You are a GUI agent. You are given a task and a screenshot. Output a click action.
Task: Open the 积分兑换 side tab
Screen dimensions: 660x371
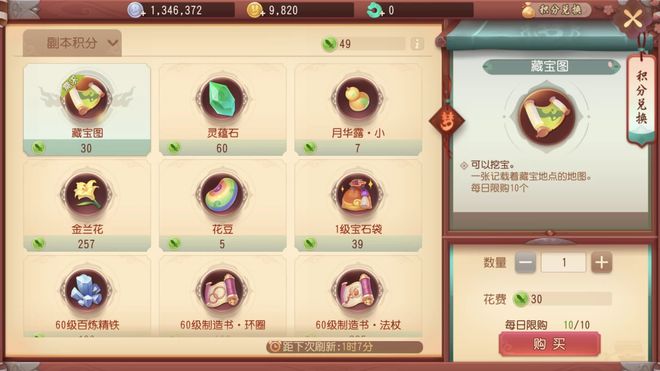[641, 100]
